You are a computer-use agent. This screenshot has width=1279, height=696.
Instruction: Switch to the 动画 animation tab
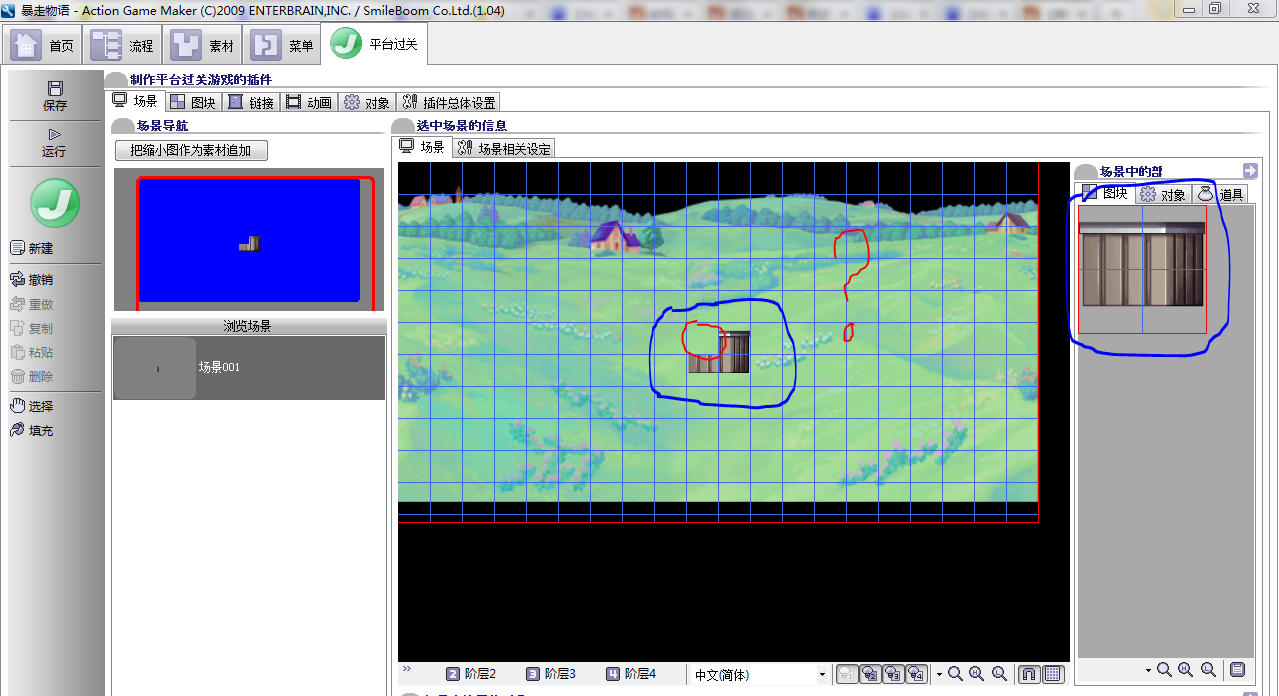(308, 102)
